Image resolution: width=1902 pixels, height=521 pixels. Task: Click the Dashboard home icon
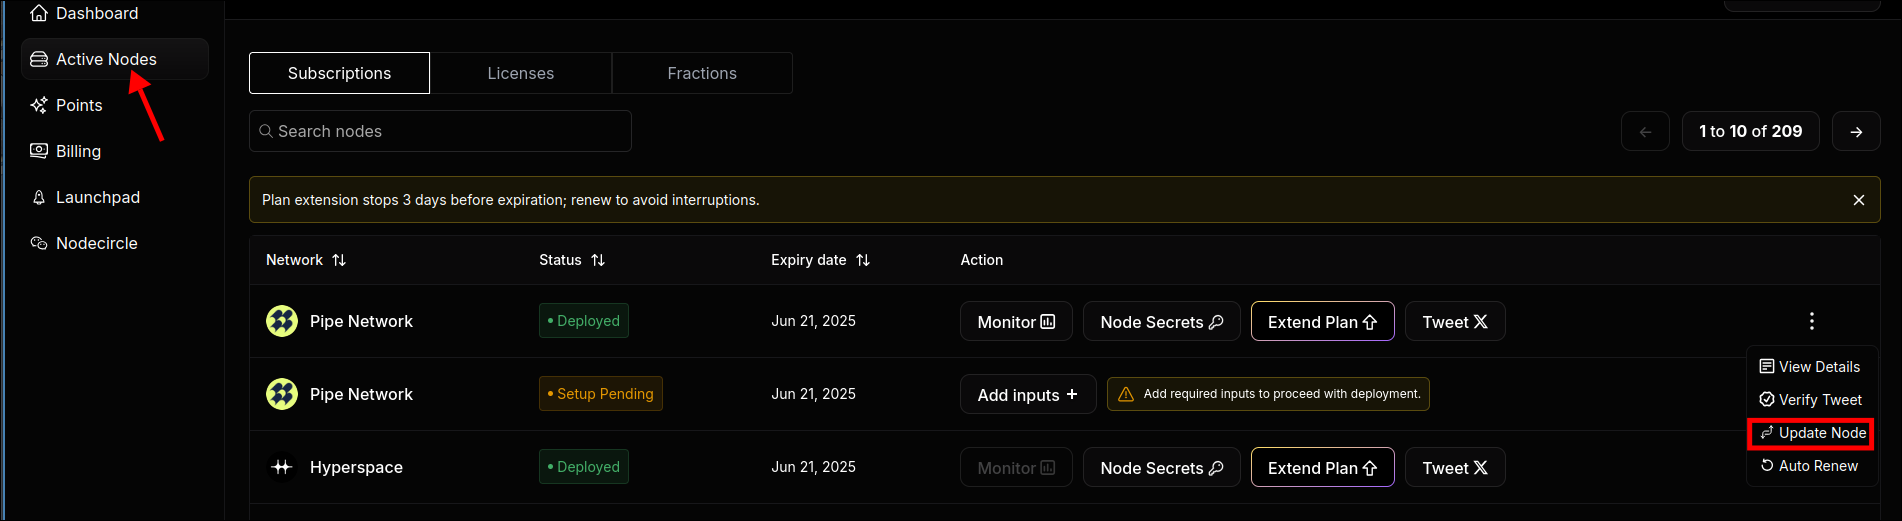[x=39, y=13]
